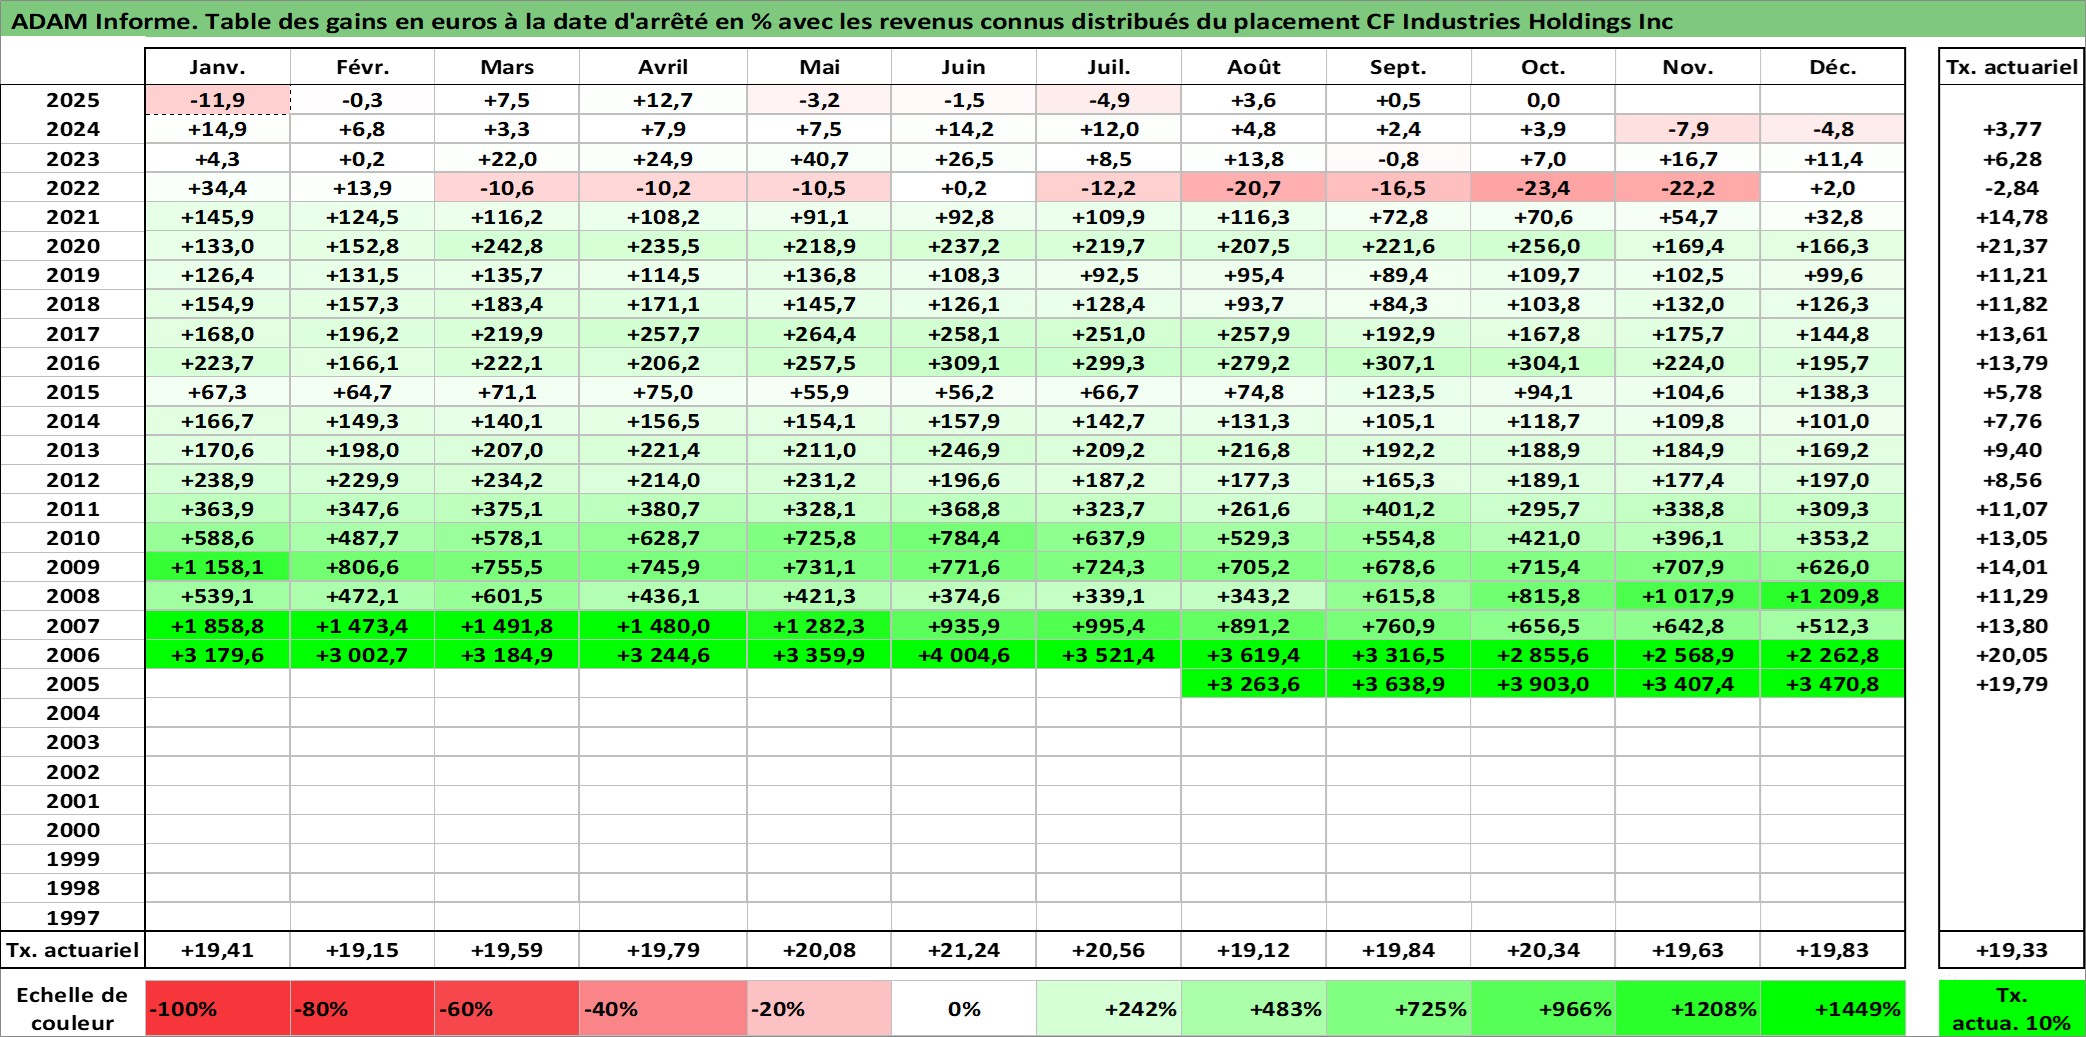
Task: Click the +309,1 cell in 2016
Action: (964, 363)
